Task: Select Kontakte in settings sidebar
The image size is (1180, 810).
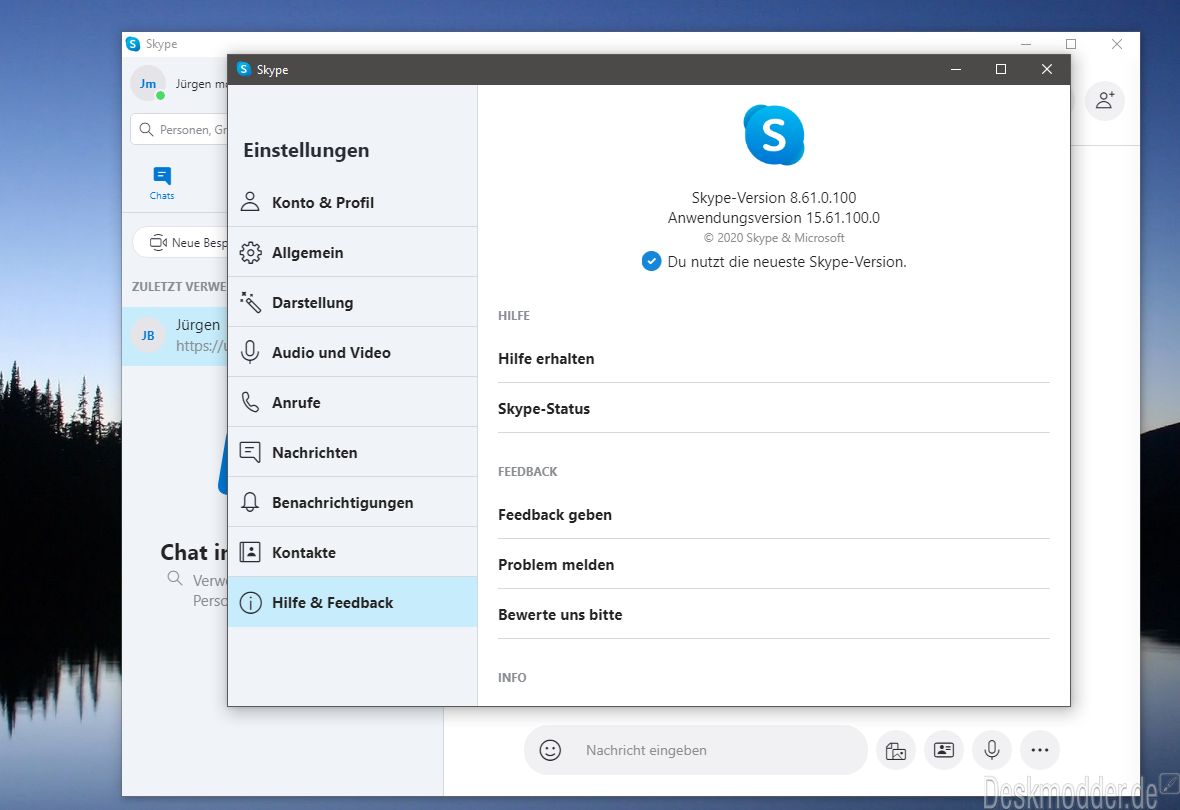Action: point(352,552)
